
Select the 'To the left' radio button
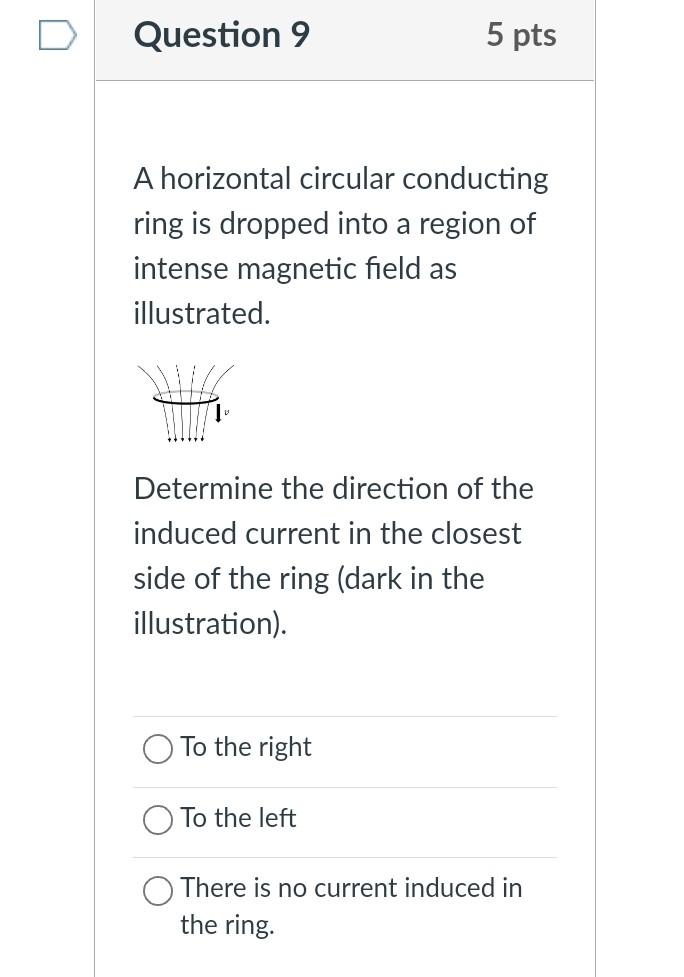pos(158,820)
